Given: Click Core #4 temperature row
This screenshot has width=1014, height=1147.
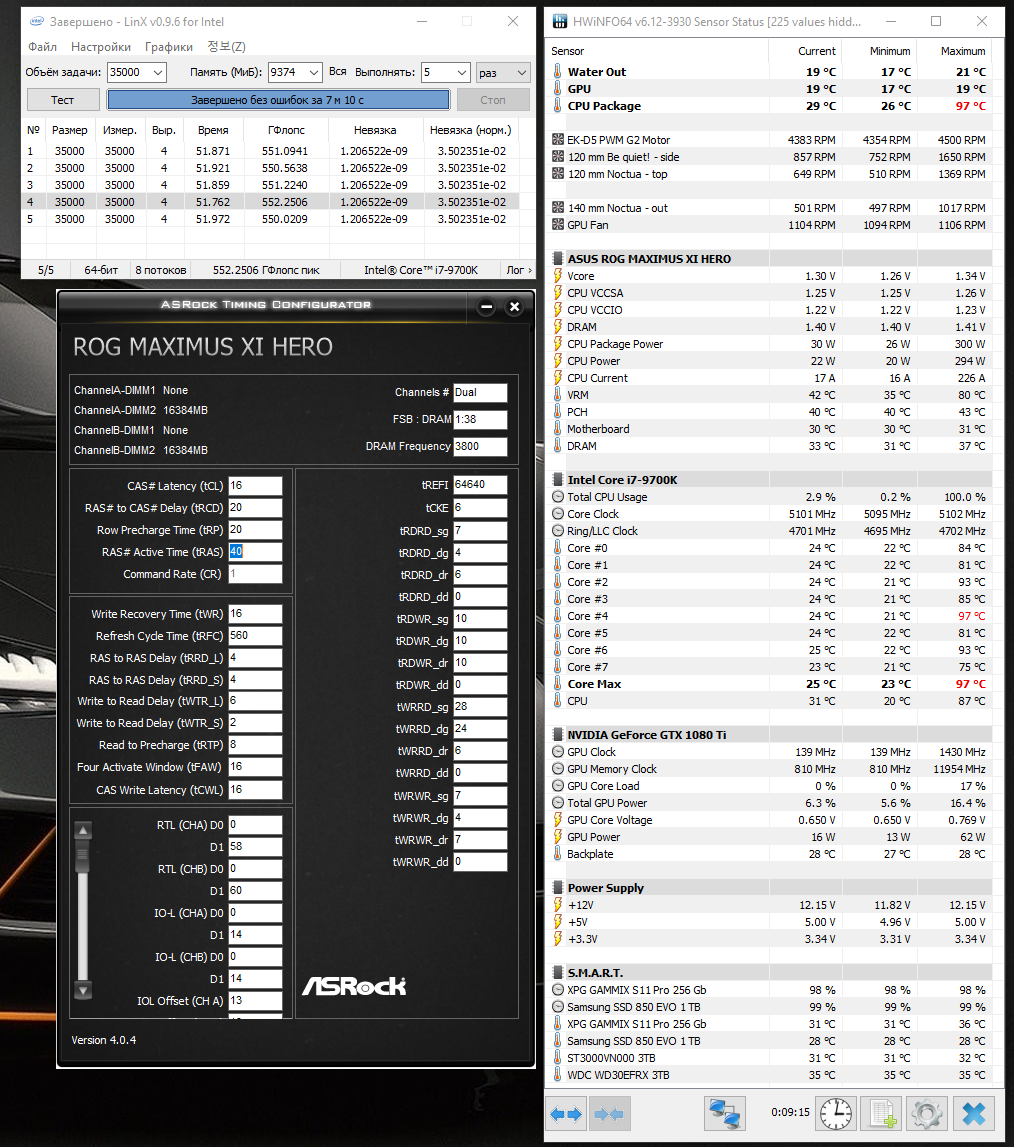Looking at the screenshot, I should click(770, 616).
